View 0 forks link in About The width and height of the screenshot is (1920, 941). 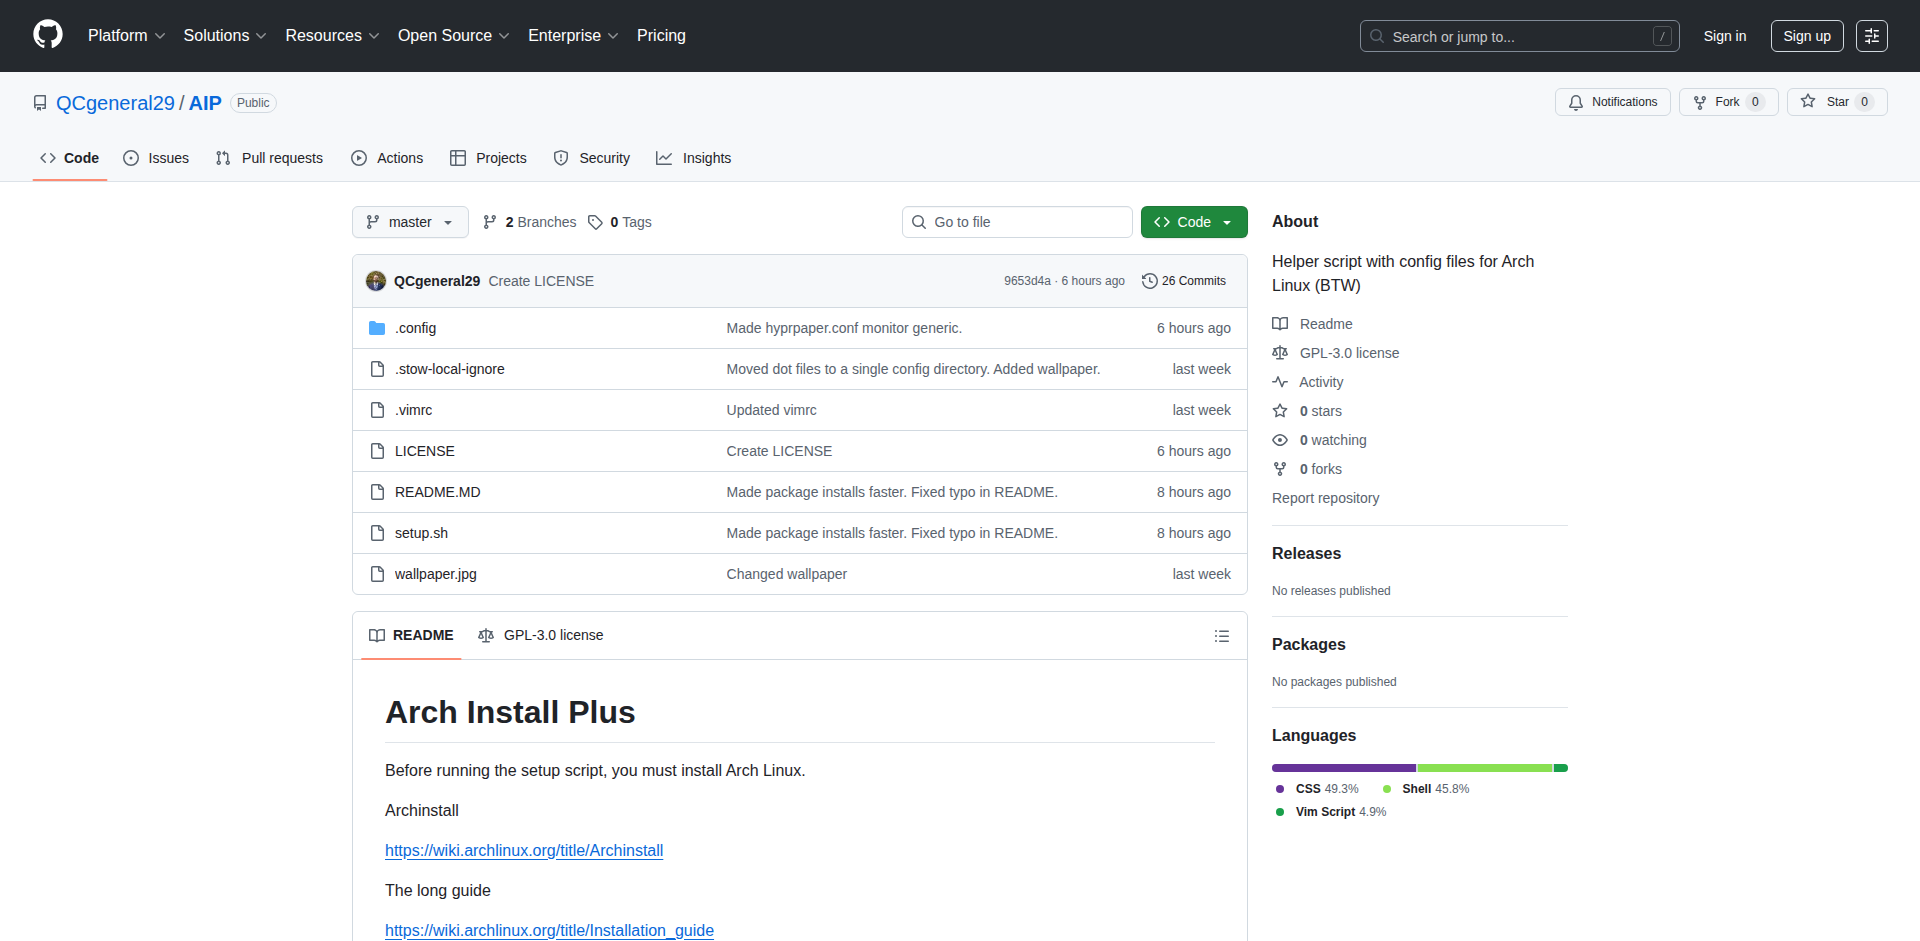[x=1307, y=469]
